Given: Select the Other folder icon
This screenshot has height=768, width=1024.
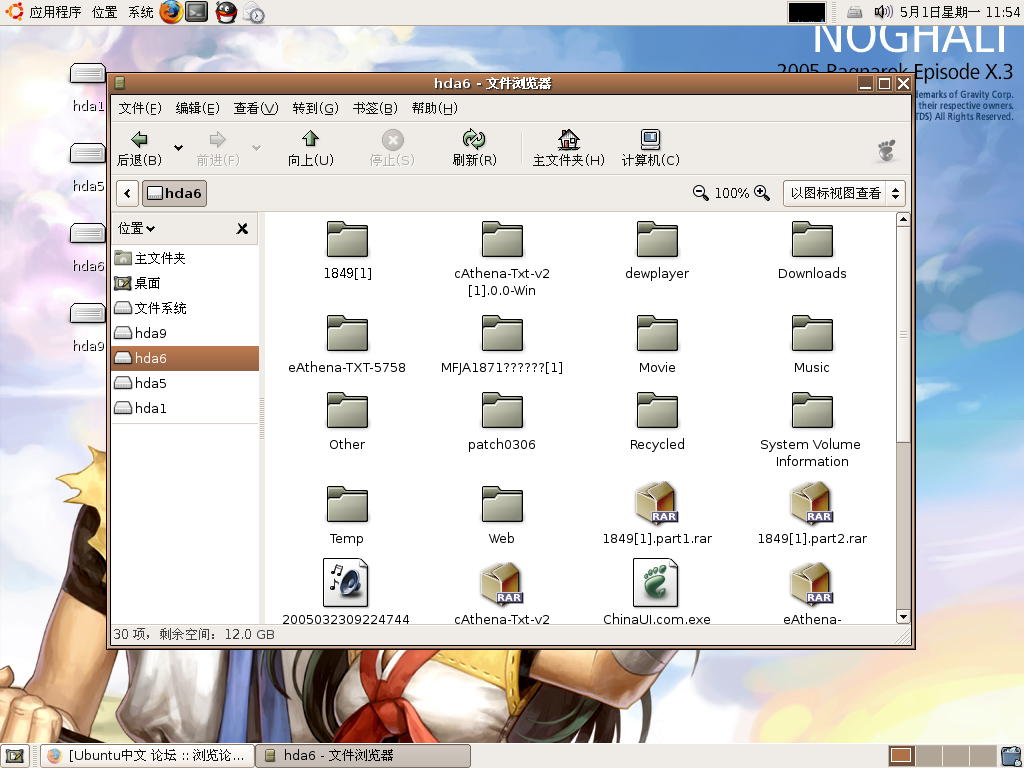Looking at the screenshot, I should point(347,411).
